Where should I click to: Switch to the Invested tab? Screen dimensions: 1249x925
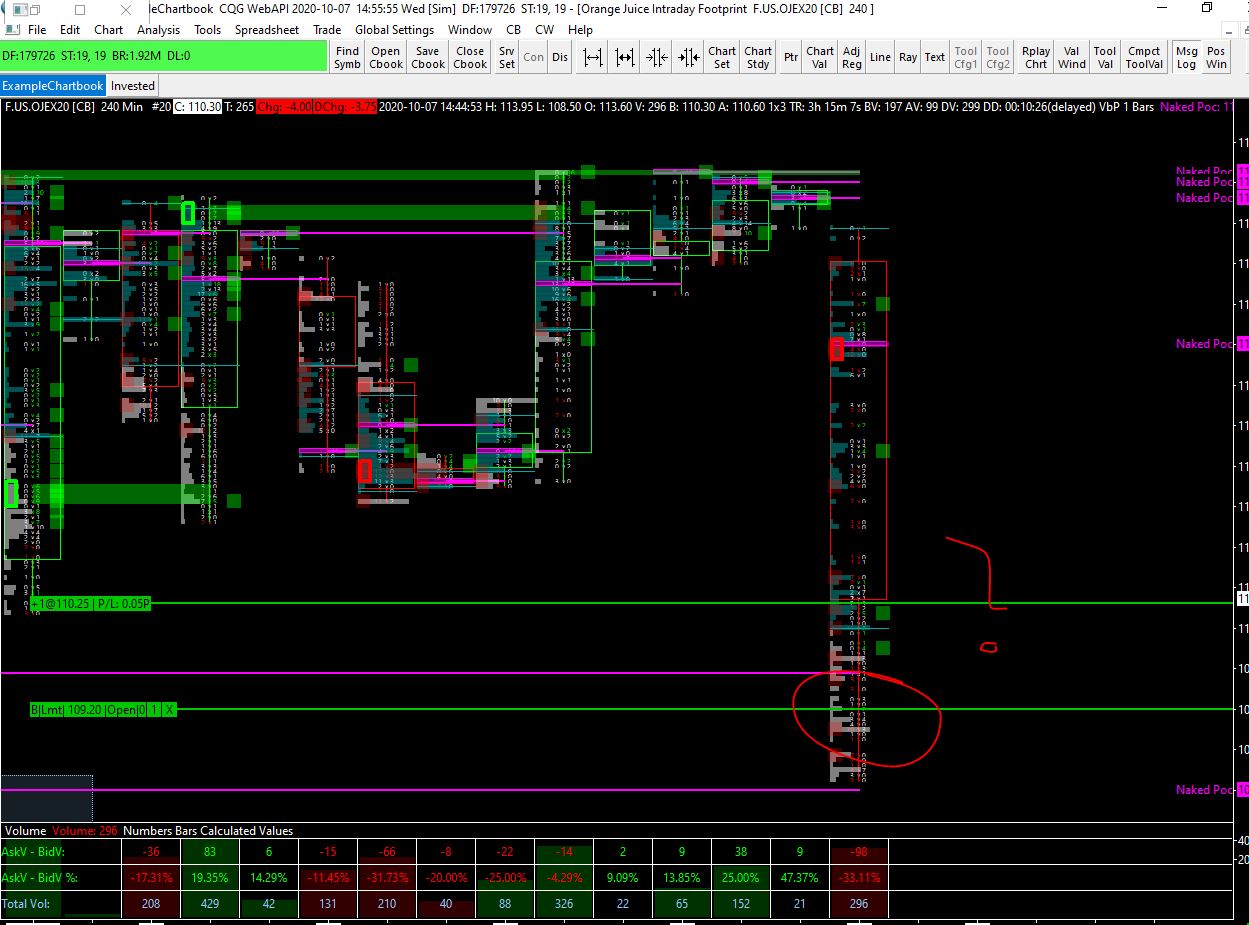pyautogui.click(x=133, y=86)
